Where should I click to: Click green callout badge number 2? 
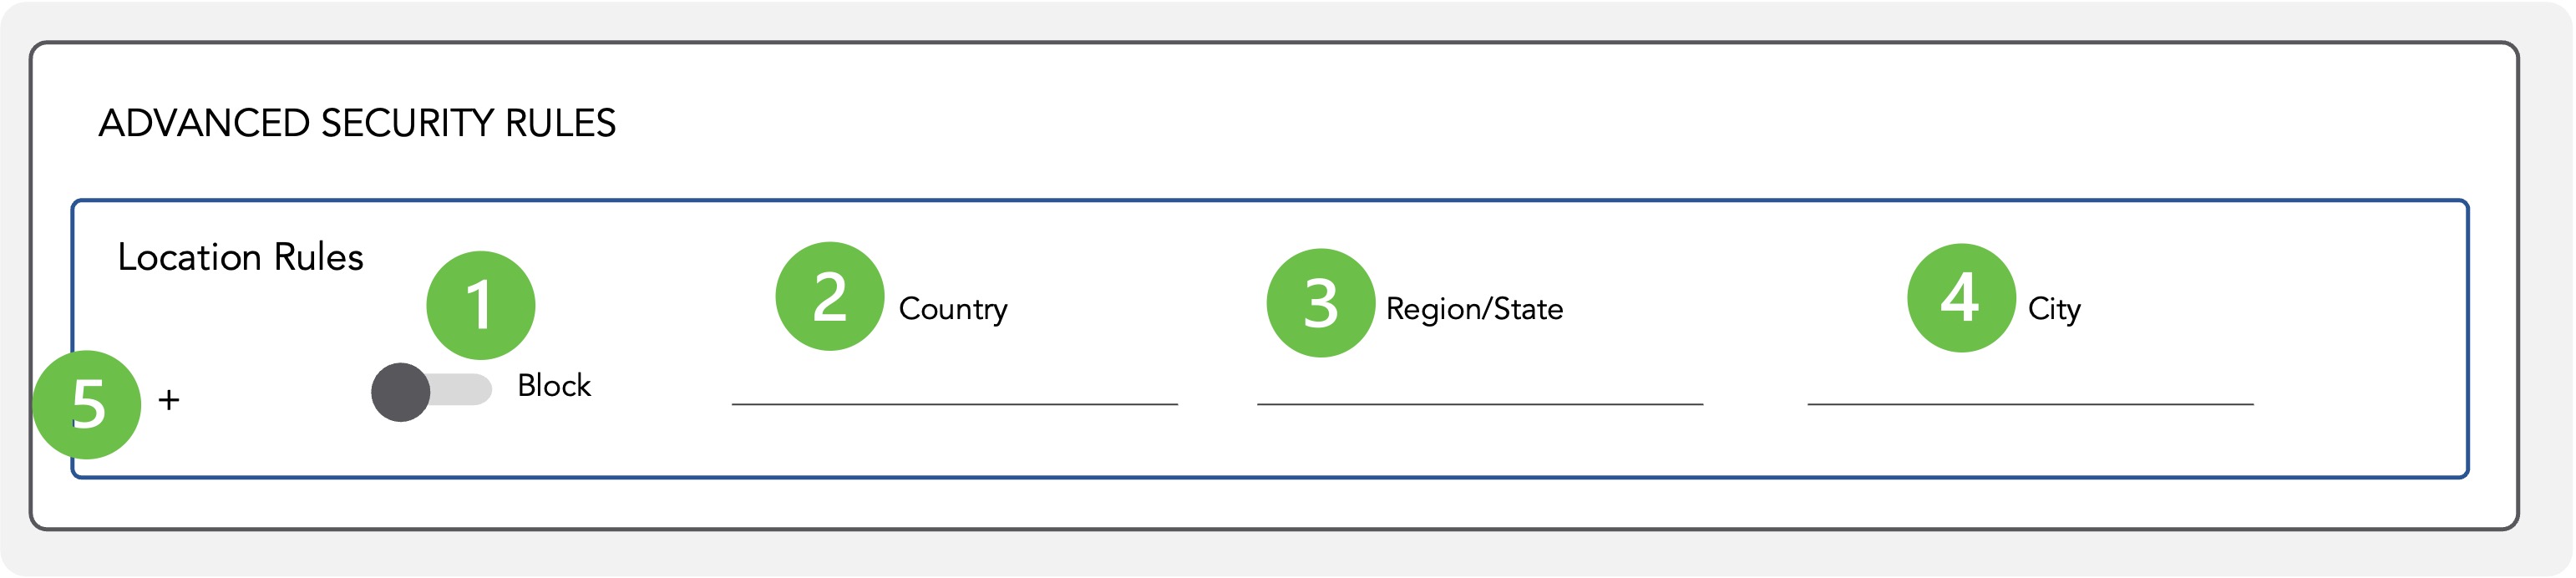click(829, 296)
